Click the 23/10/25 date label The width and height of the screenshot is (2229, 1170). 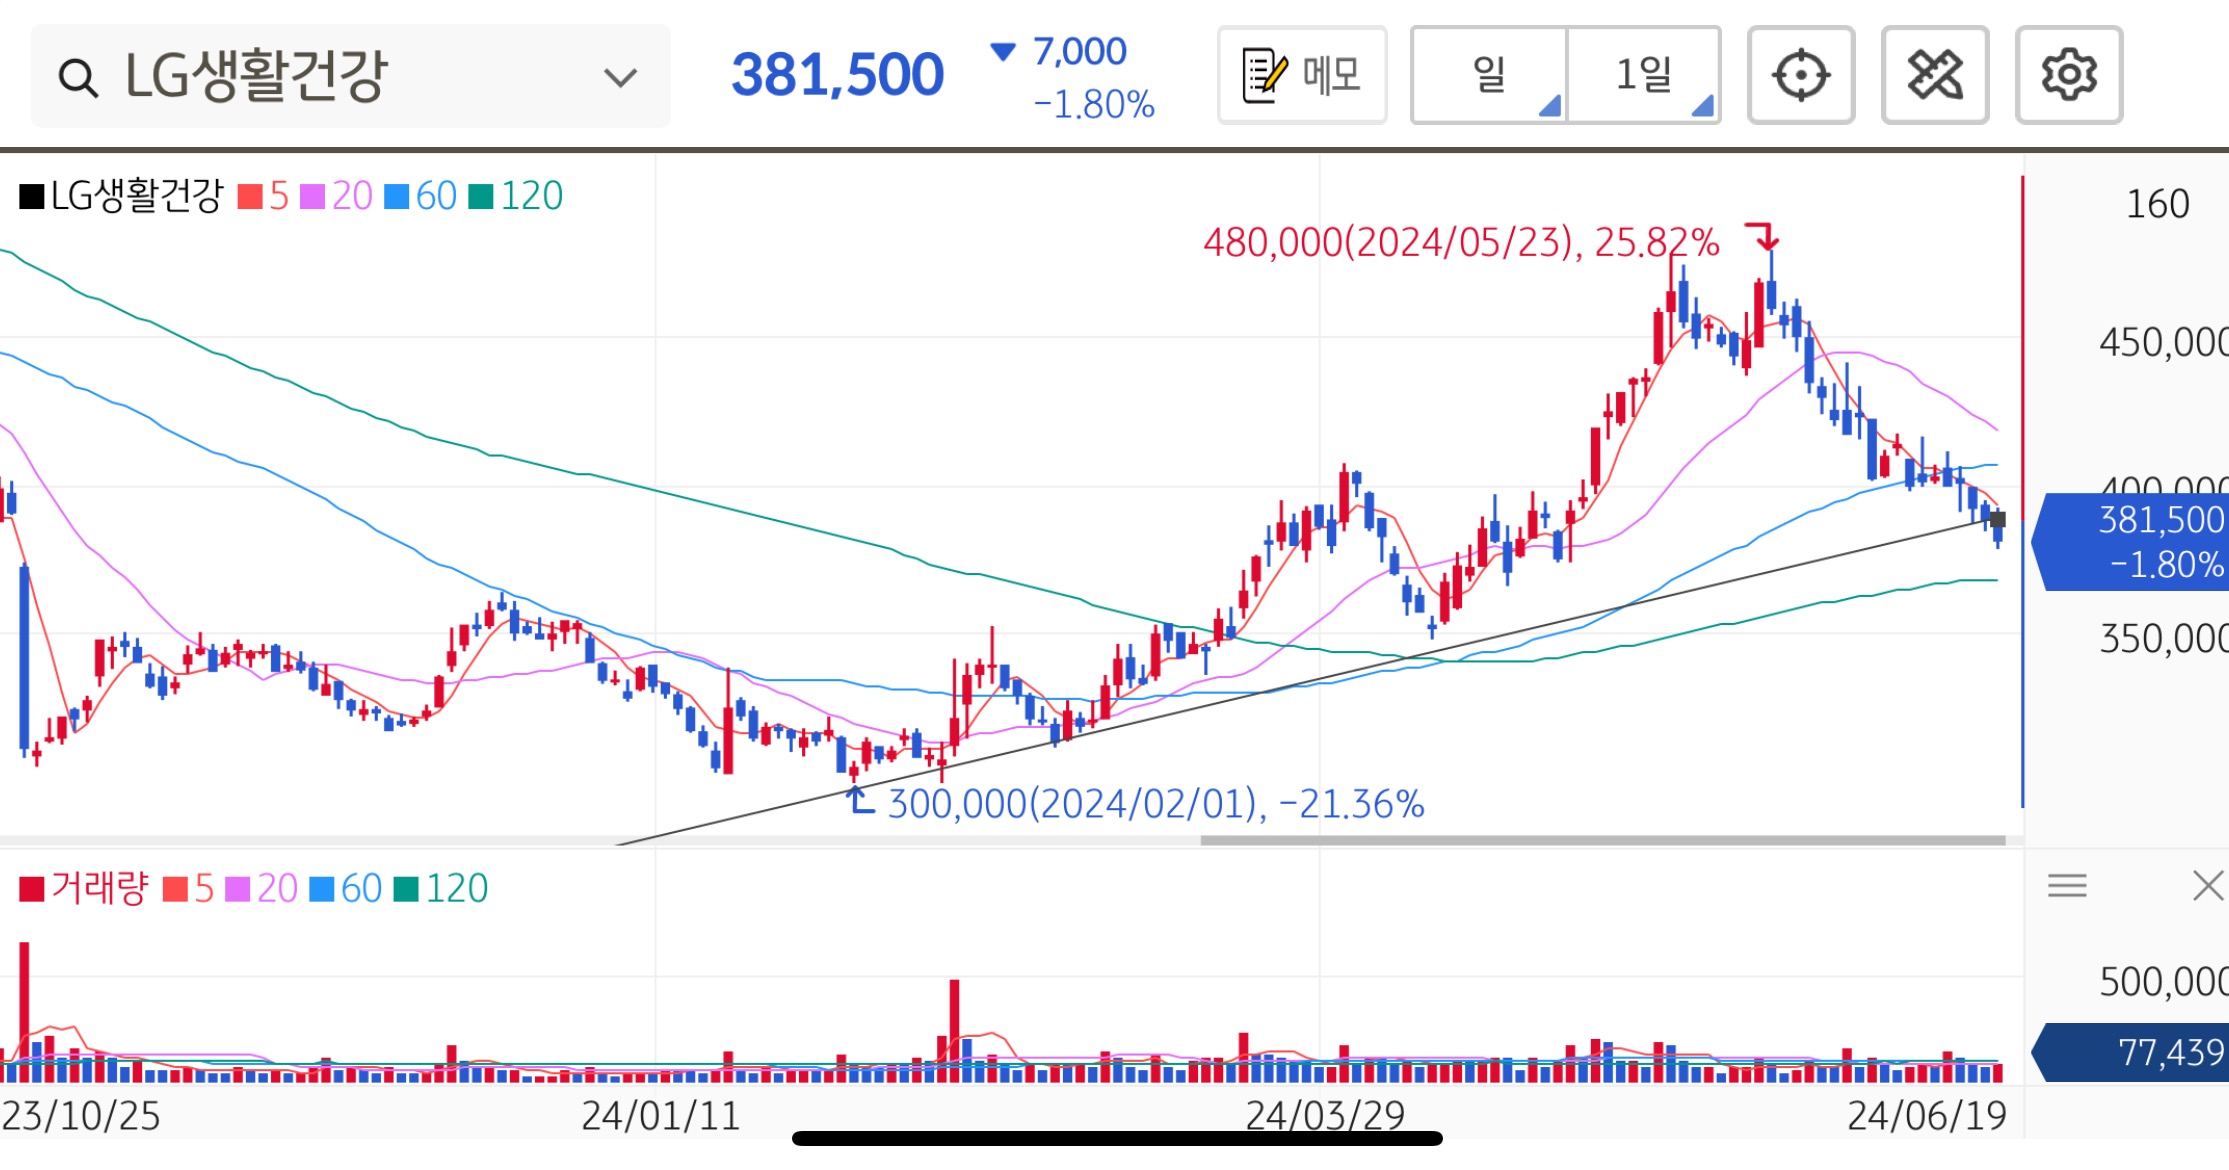pyautogui.click(x=81, y=1116)
